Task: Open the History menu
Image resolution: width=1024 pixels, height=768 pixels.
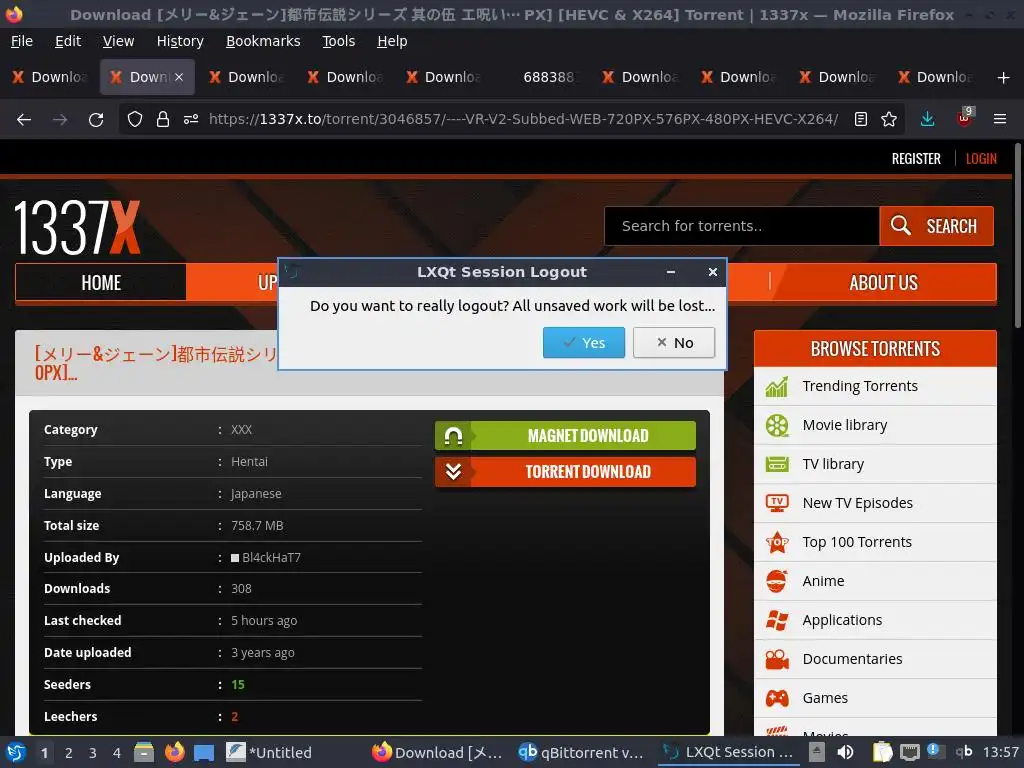Action: coord(180,41)
